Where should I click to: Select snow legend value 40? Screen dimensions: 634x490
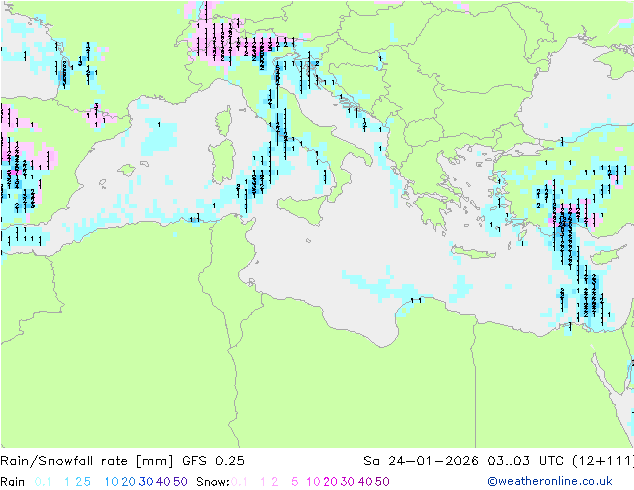pos(365,482)
